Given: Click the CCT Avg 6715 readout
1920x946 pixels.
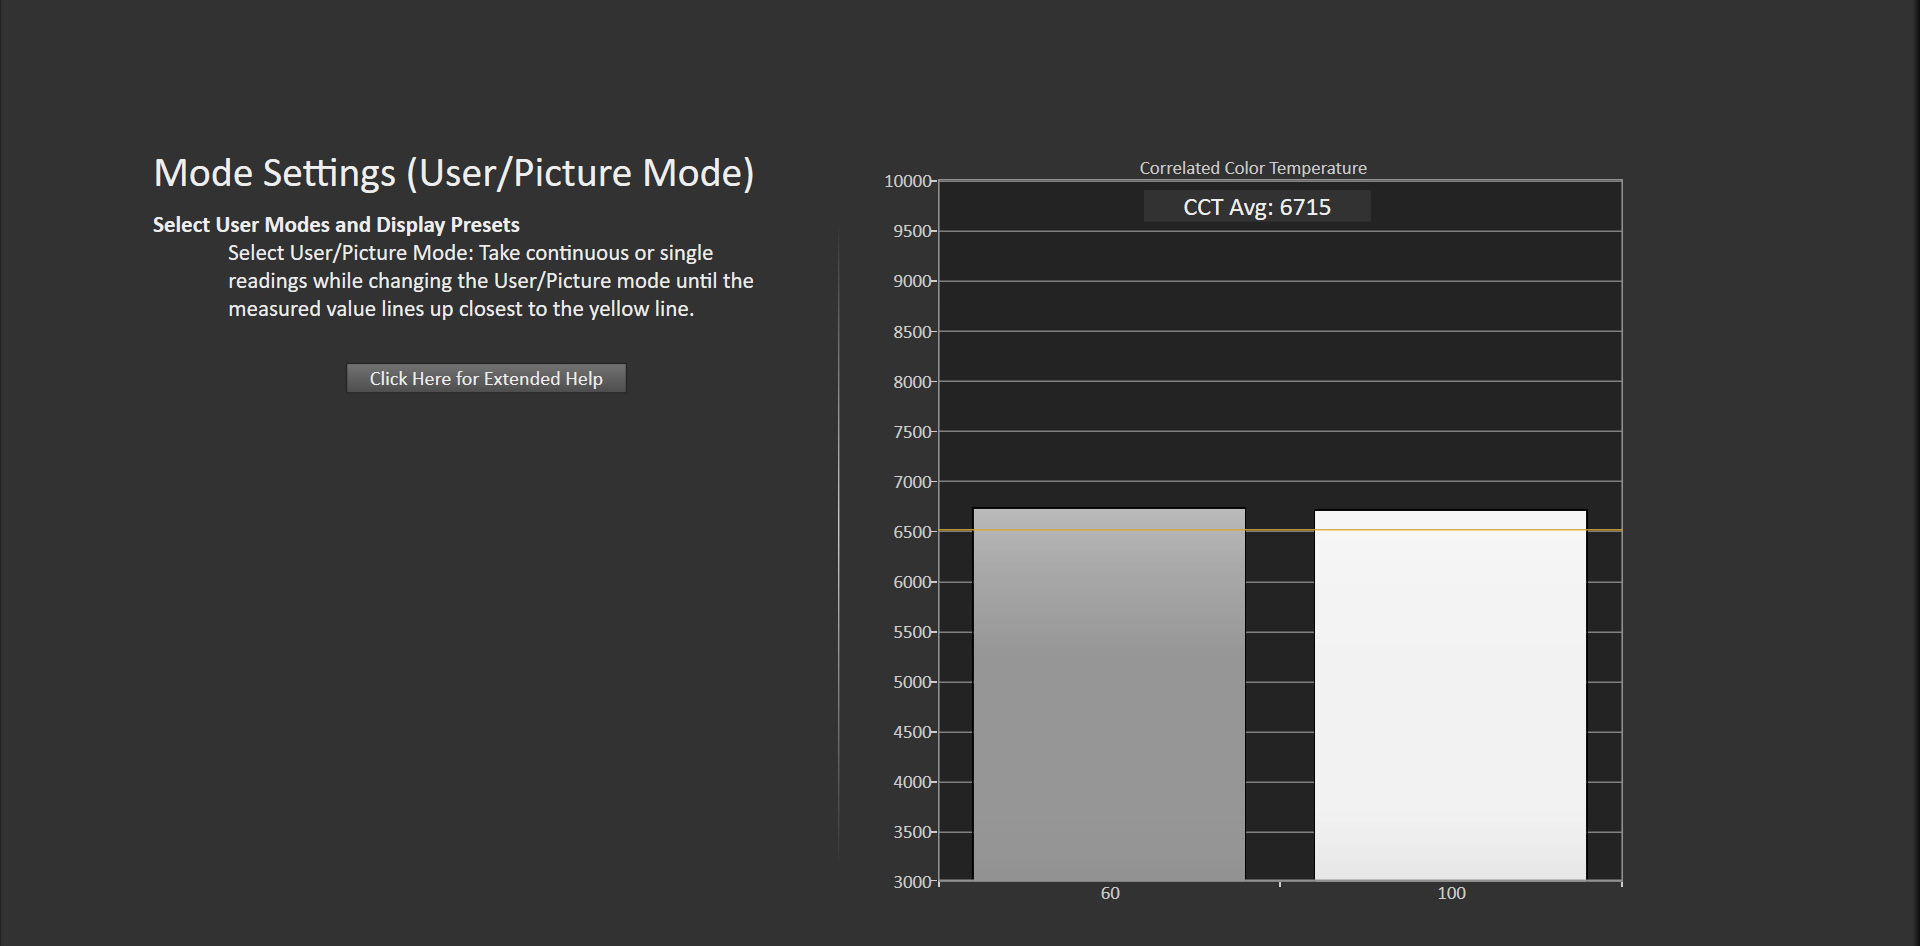Looking at the screenshot, I should (1257, 207).
